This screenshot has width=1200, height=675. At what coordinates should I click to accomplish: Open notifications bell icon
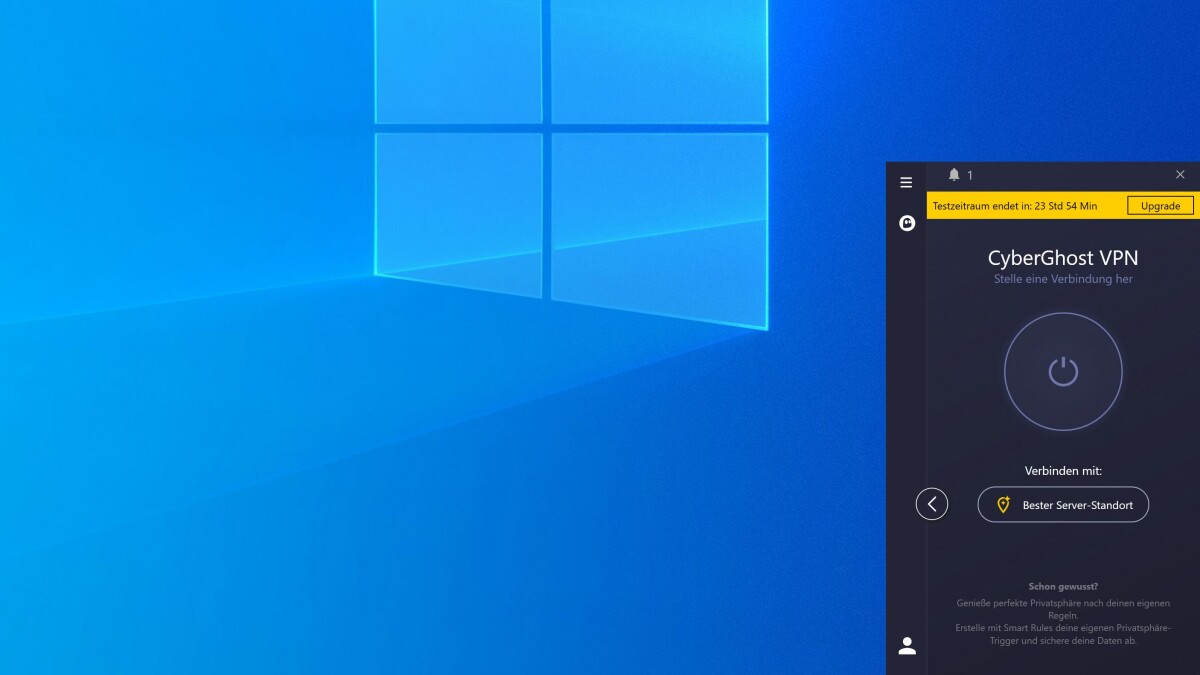(954, 175)
